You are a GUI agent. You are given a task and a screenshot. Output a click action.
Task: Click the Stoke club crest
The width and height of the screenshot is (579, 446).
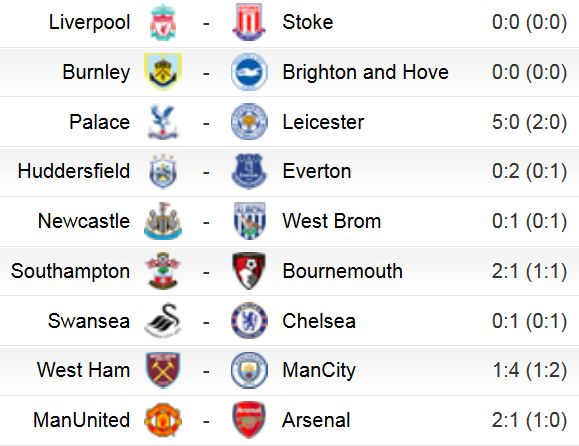[x=249, y=22]
